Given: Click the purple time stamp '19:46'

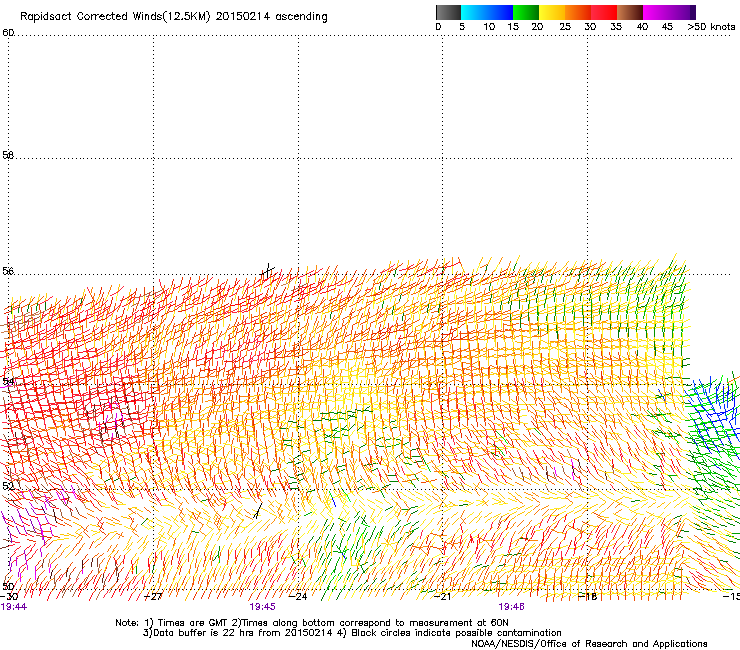Looking at the screenshot, I should click(512, 607).
